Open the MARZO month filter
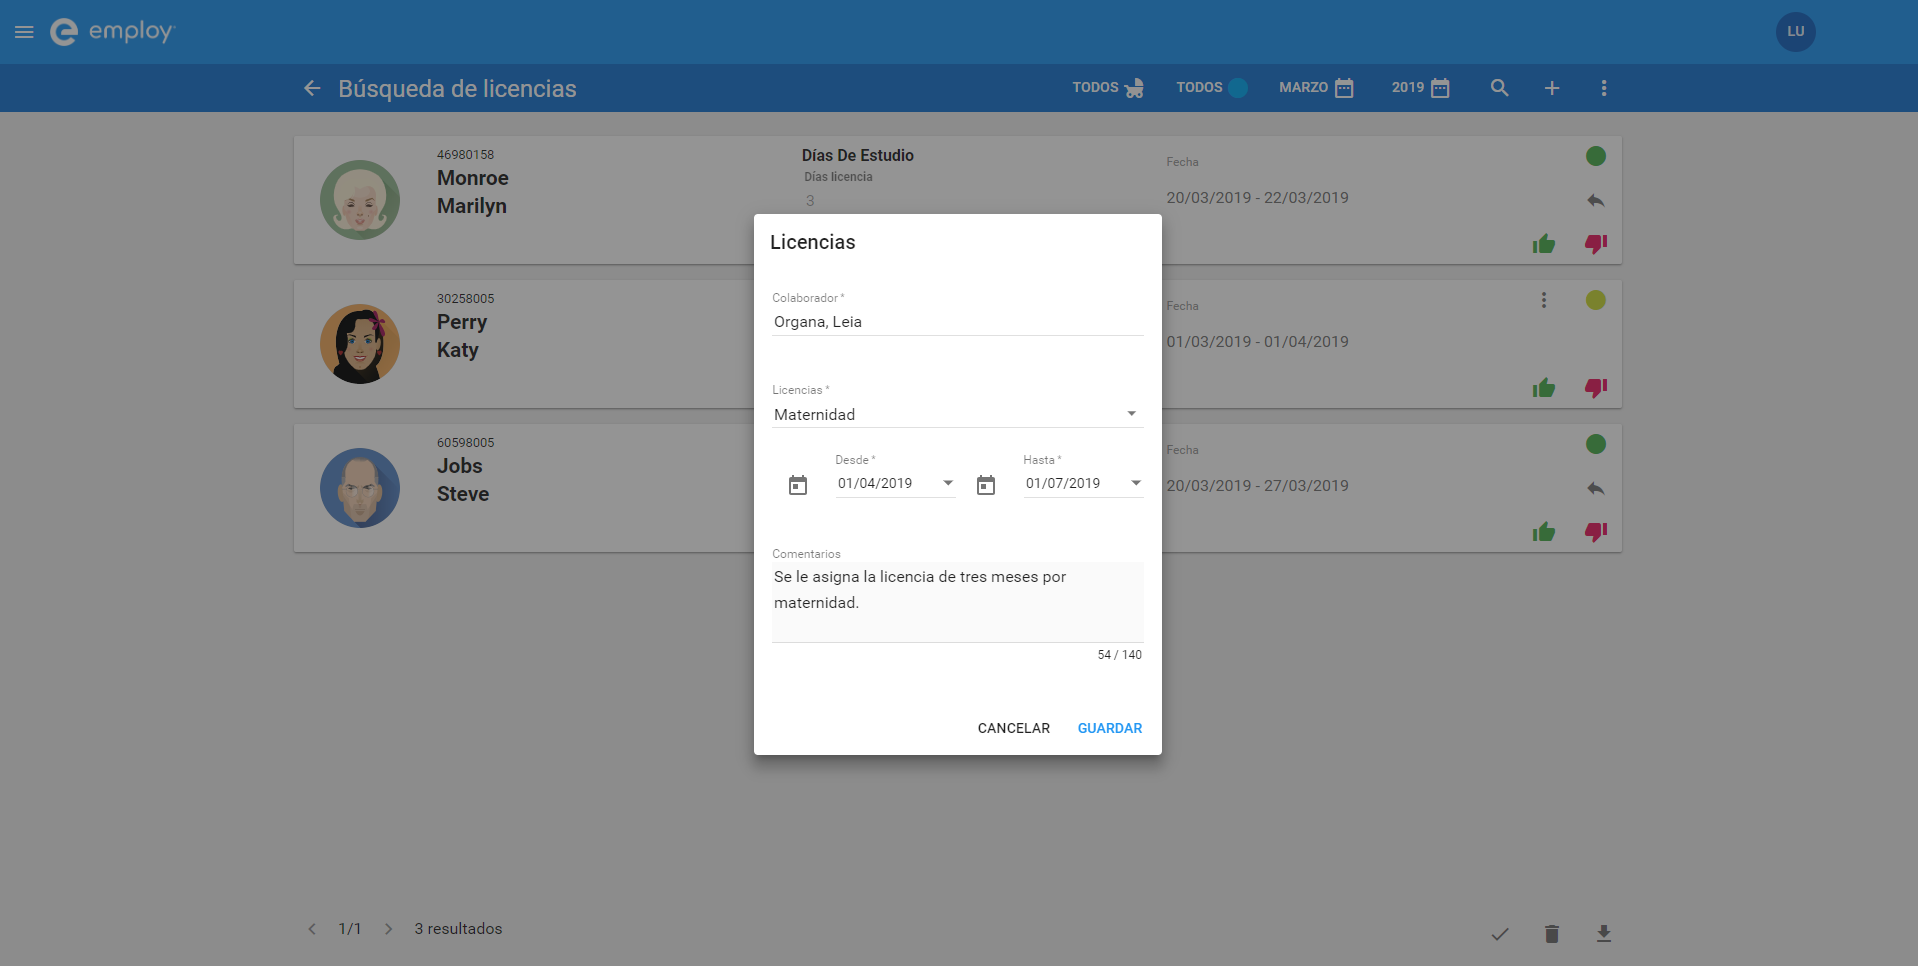The height and width of the screenshot is (966, 1920). 1316,88
